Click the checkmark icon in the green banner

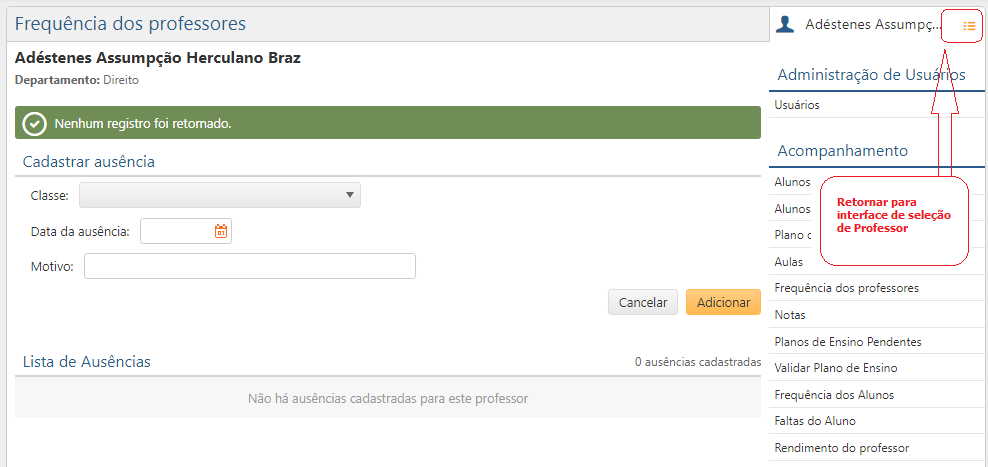tap(35, 123)
